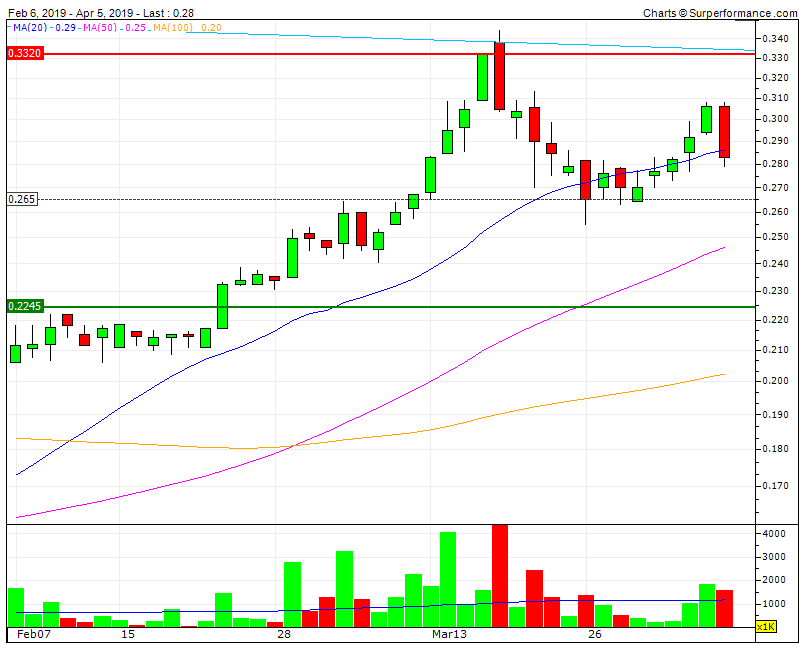Click the MA(50) legend value 0.25
The image size is (805, 650).
pyautogui.click(x=136, y=27)
